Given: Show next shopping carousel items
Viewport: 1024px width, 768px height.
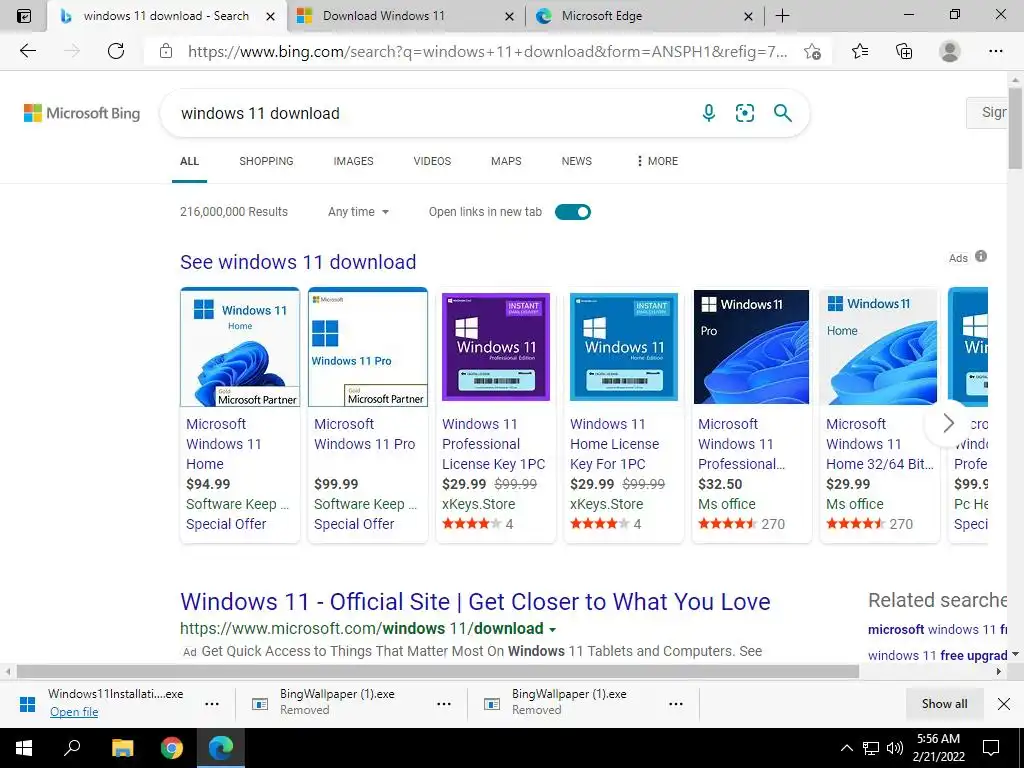Looking at the screenshot, I should click(948, 423).
